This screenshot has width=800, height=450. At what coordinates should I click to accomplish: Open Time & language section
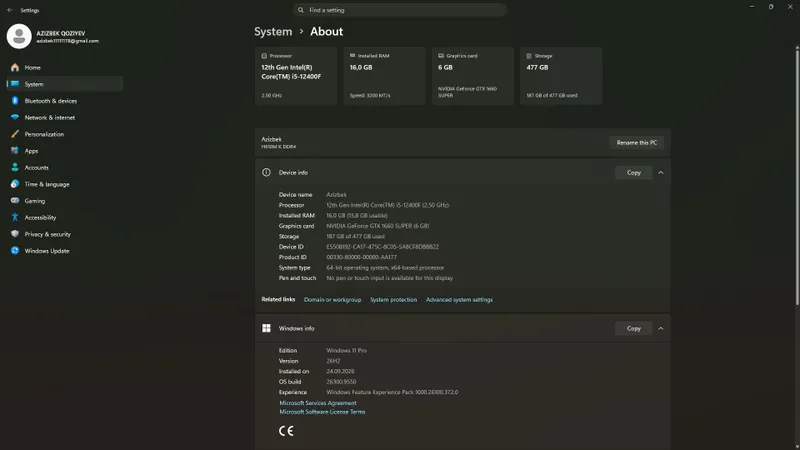tap(65, 184)
